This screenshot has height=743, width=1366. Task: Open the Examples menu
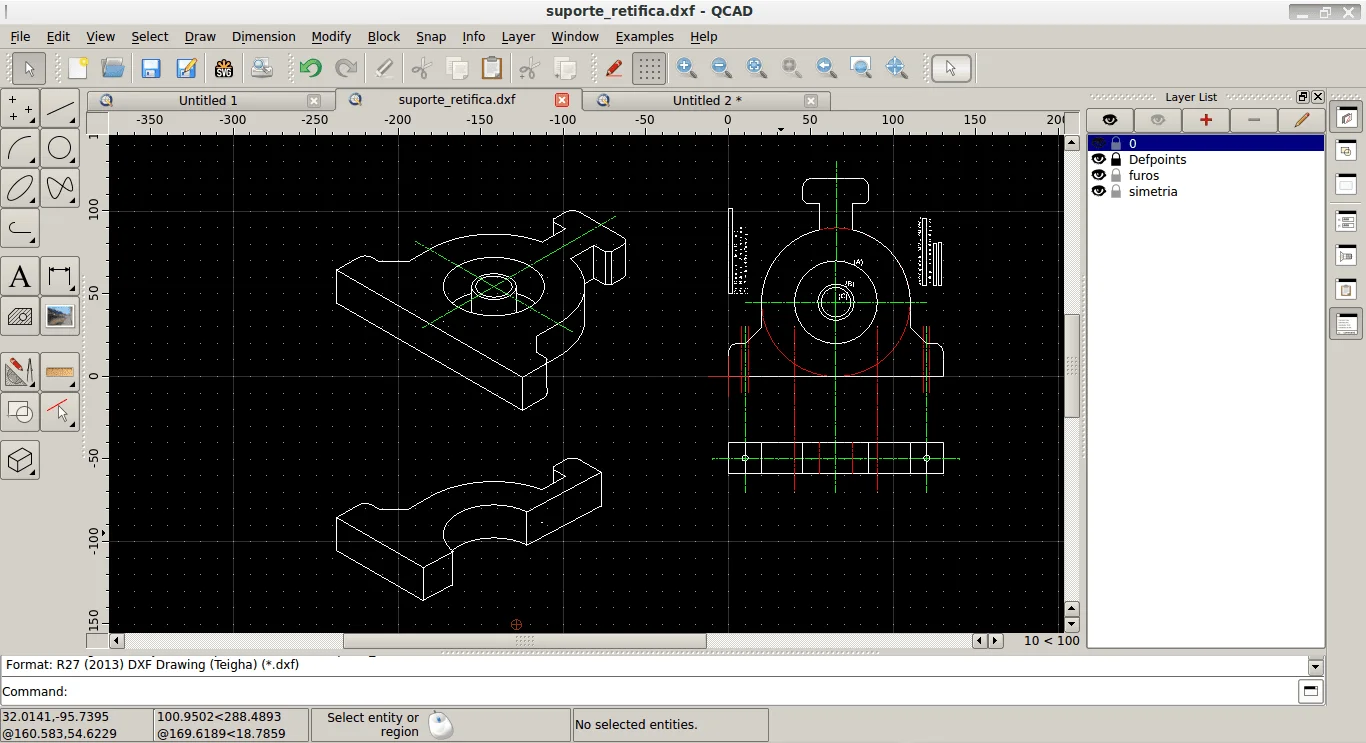click(x=644, y=36)
